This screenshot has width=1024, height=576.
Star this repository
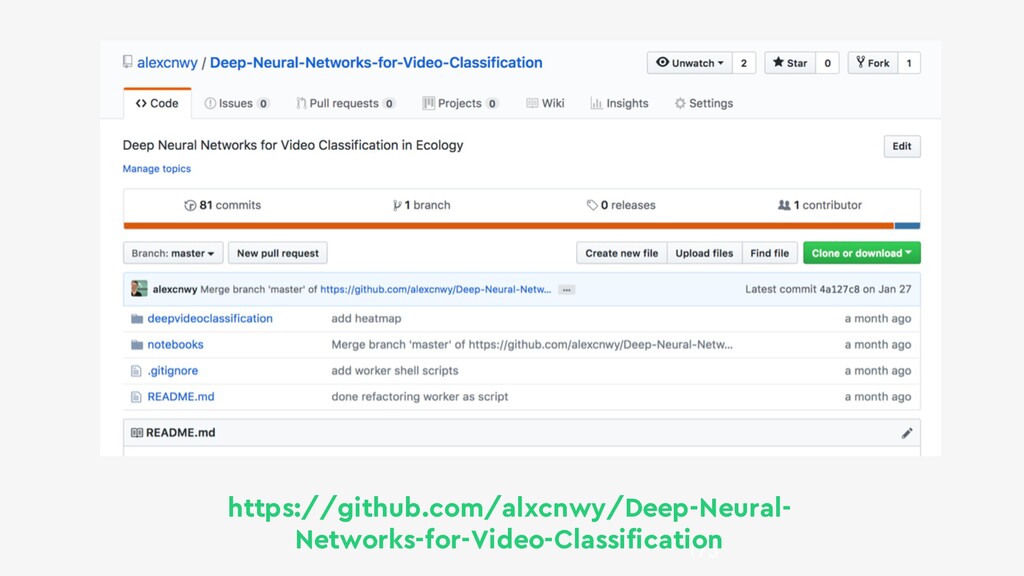(x=790, y=63)
